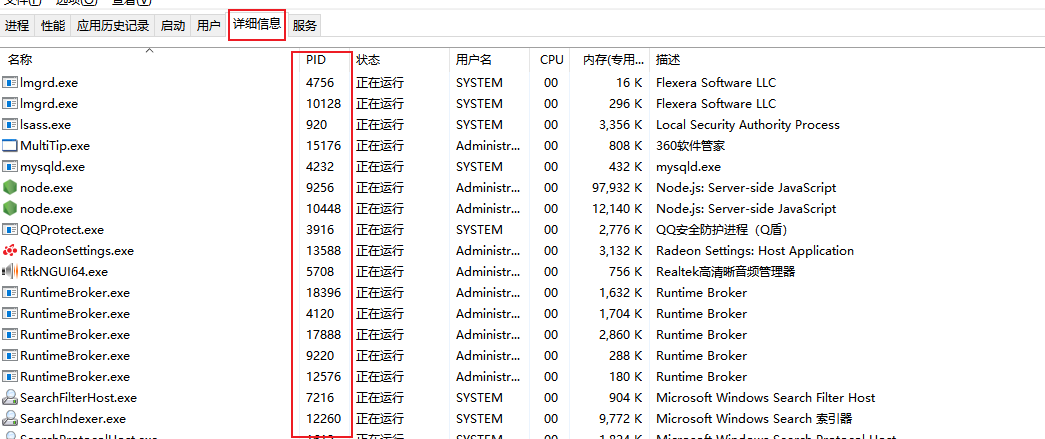This screenshot has width=1045, height=439.
Task: Select the RtkNGUI64.exe process name
Action: [x=64, y=272]
